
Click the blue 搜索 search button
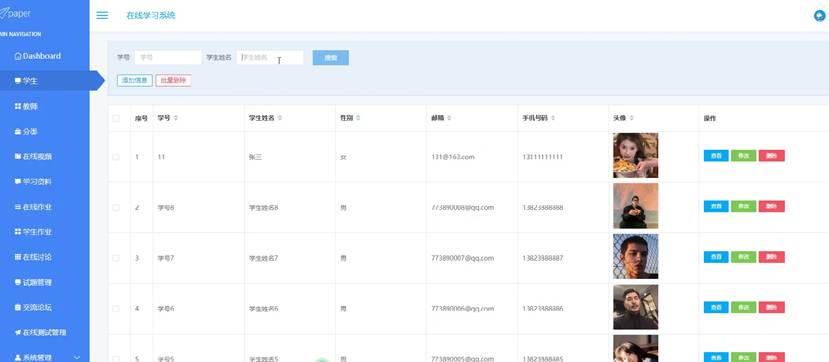coord(330,58)
